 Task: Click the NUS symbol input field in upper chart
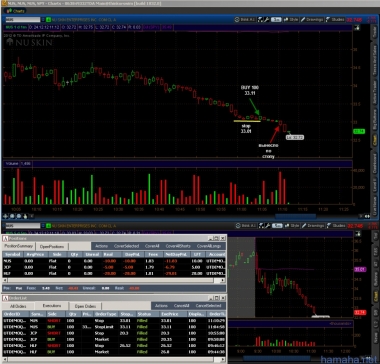pos(22,20)
